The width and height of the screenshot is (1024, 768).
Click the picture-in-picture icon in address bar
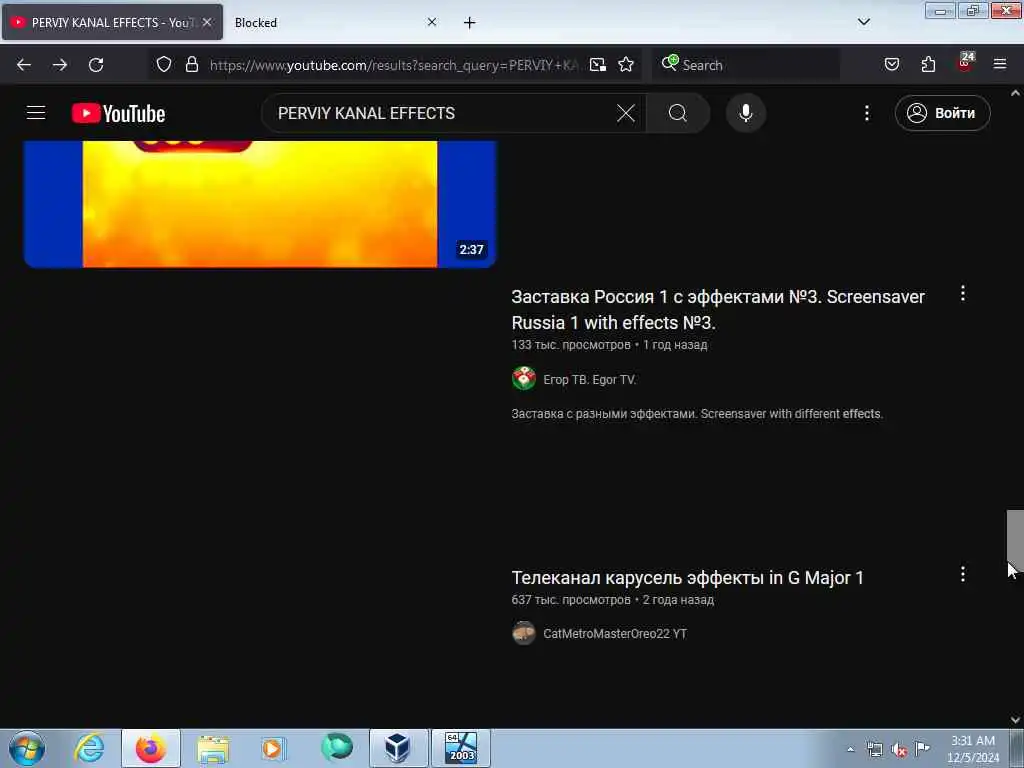[597, 64]
